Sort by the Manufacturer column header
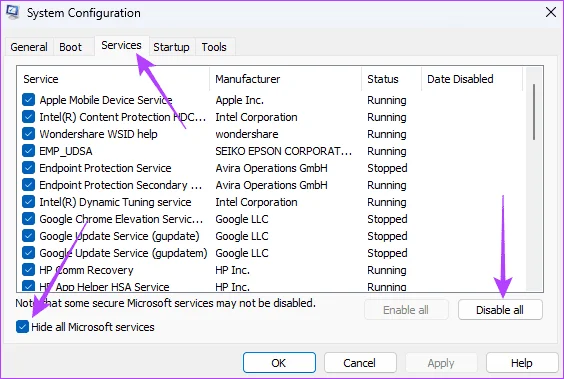564x379 pixels. point(286,79)
